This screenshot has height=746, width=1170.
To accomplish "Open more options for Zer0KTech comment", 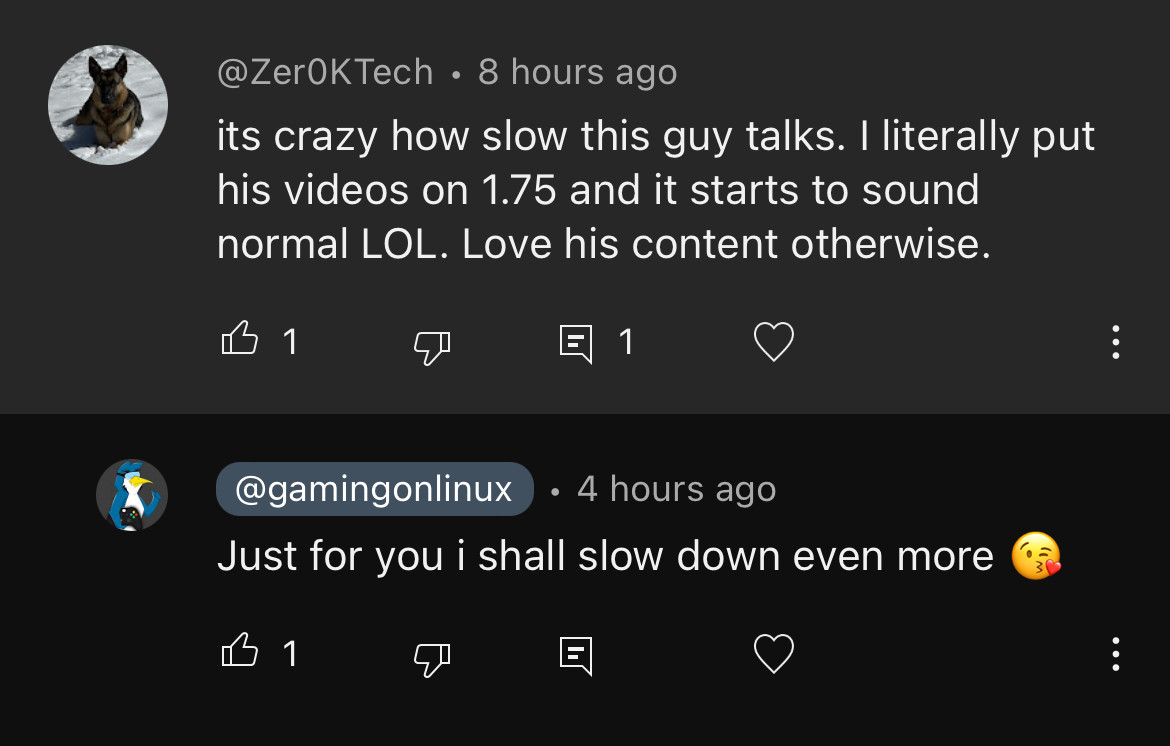I will point(1115,342).
